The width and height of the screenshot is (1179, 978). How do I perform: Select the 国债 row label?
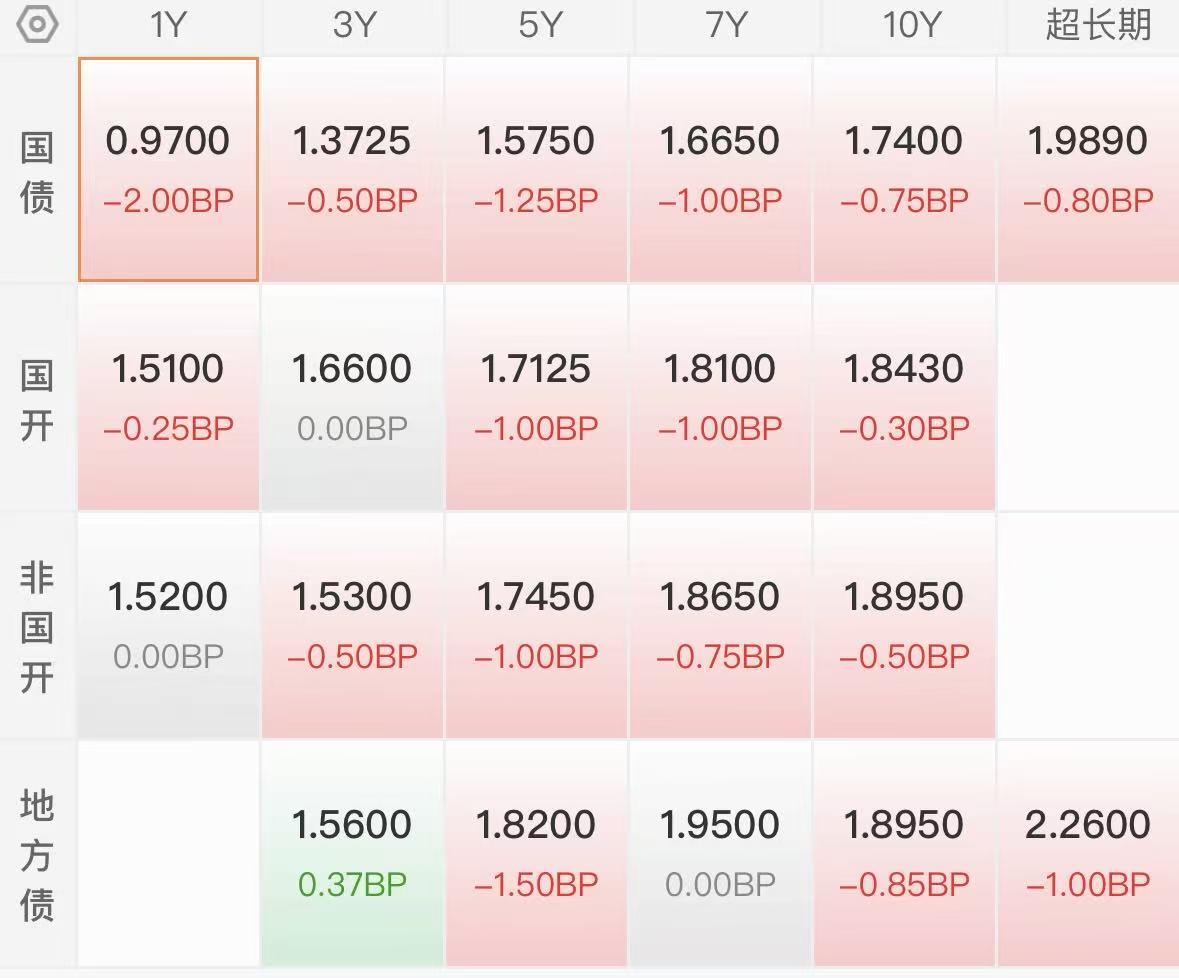[x=38, y=170]
